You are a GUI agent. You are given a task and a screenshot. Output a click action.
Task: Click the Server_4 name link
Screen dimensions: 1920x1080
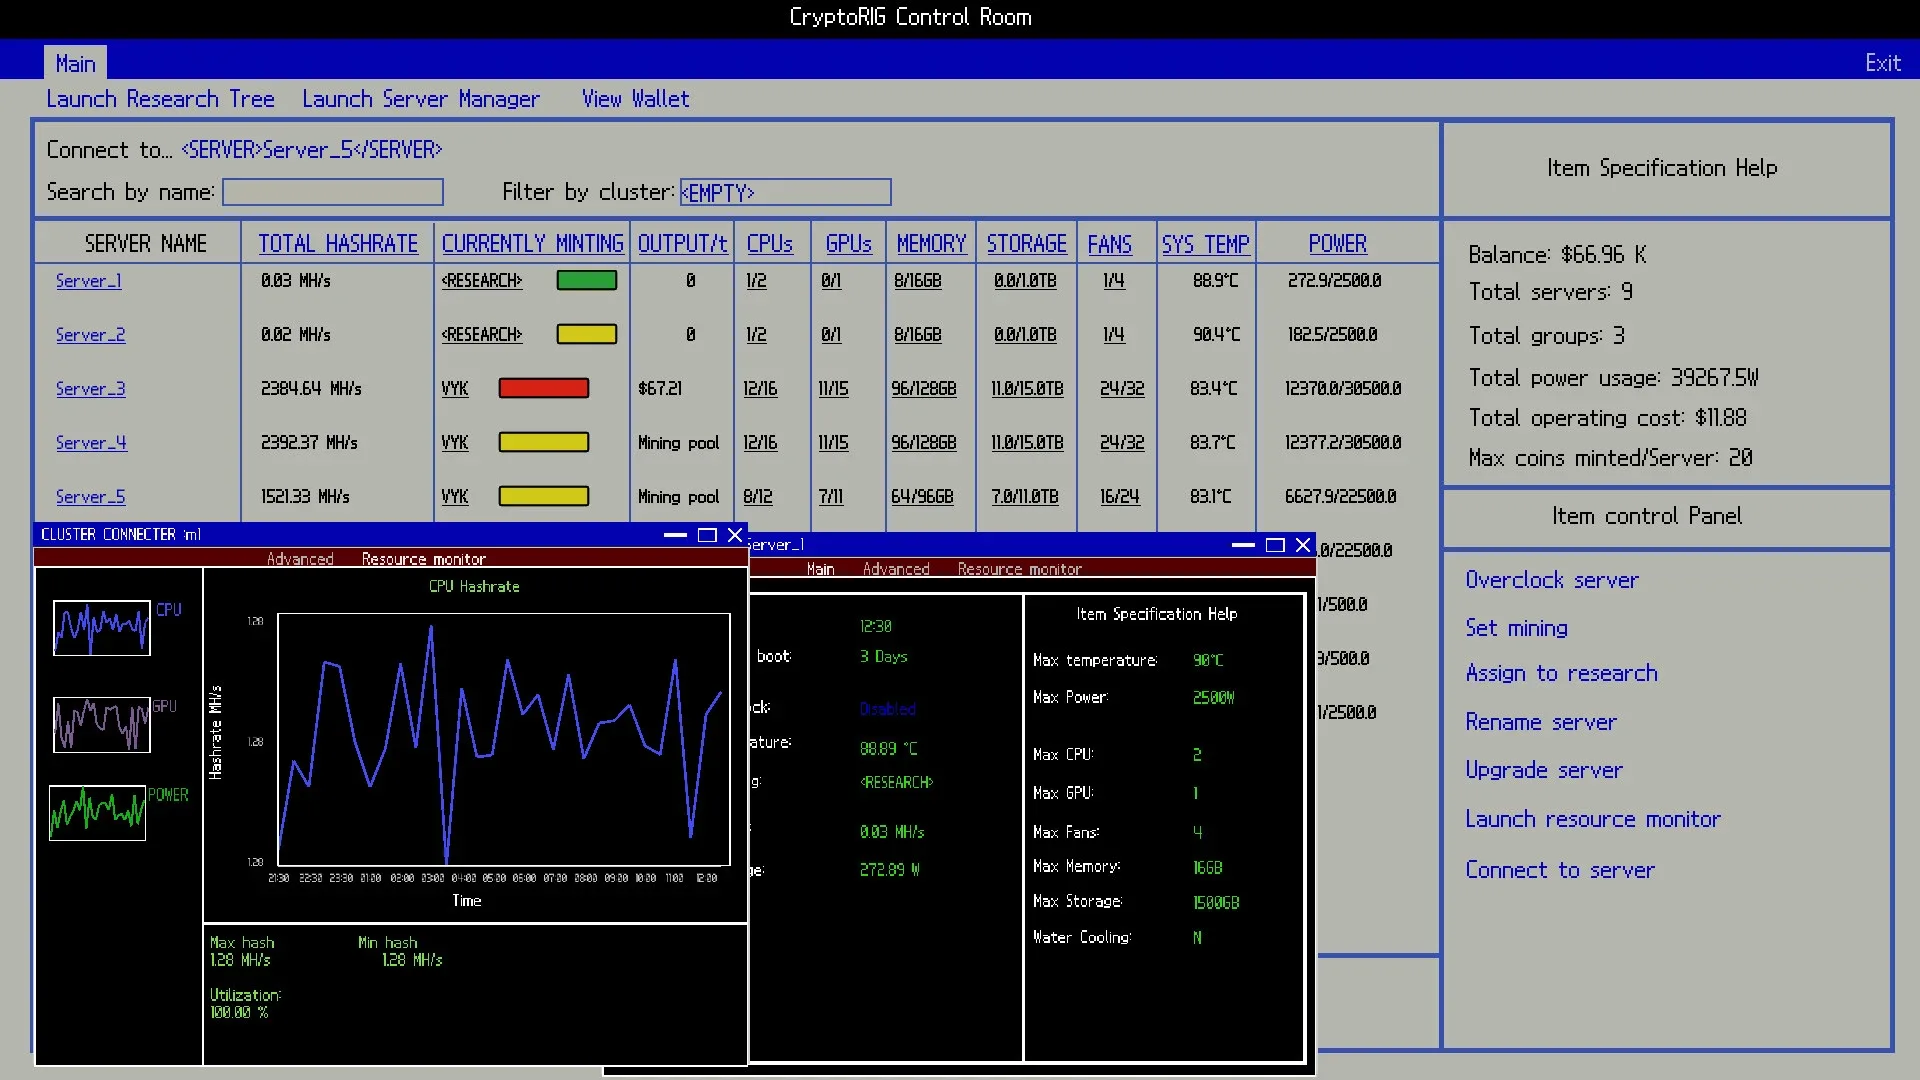pyautogui.click(x=91, y=443)
